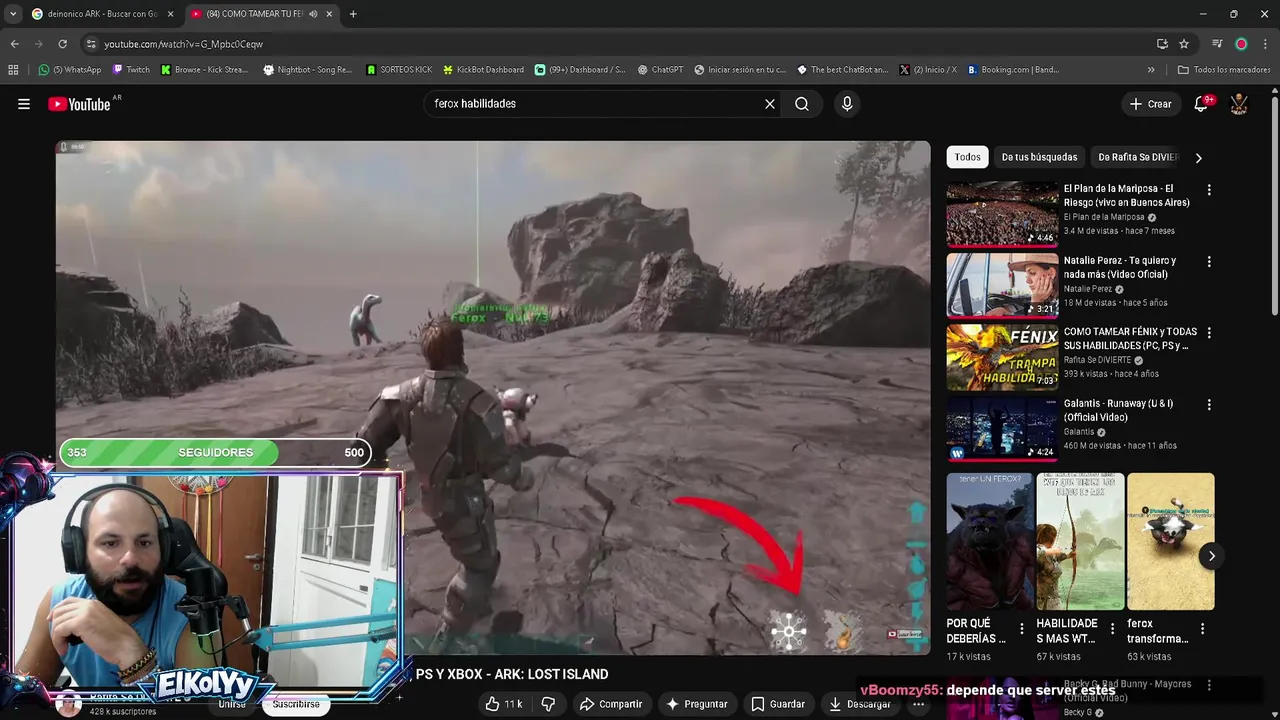Go back in browser history

click(x=14, y=44)
